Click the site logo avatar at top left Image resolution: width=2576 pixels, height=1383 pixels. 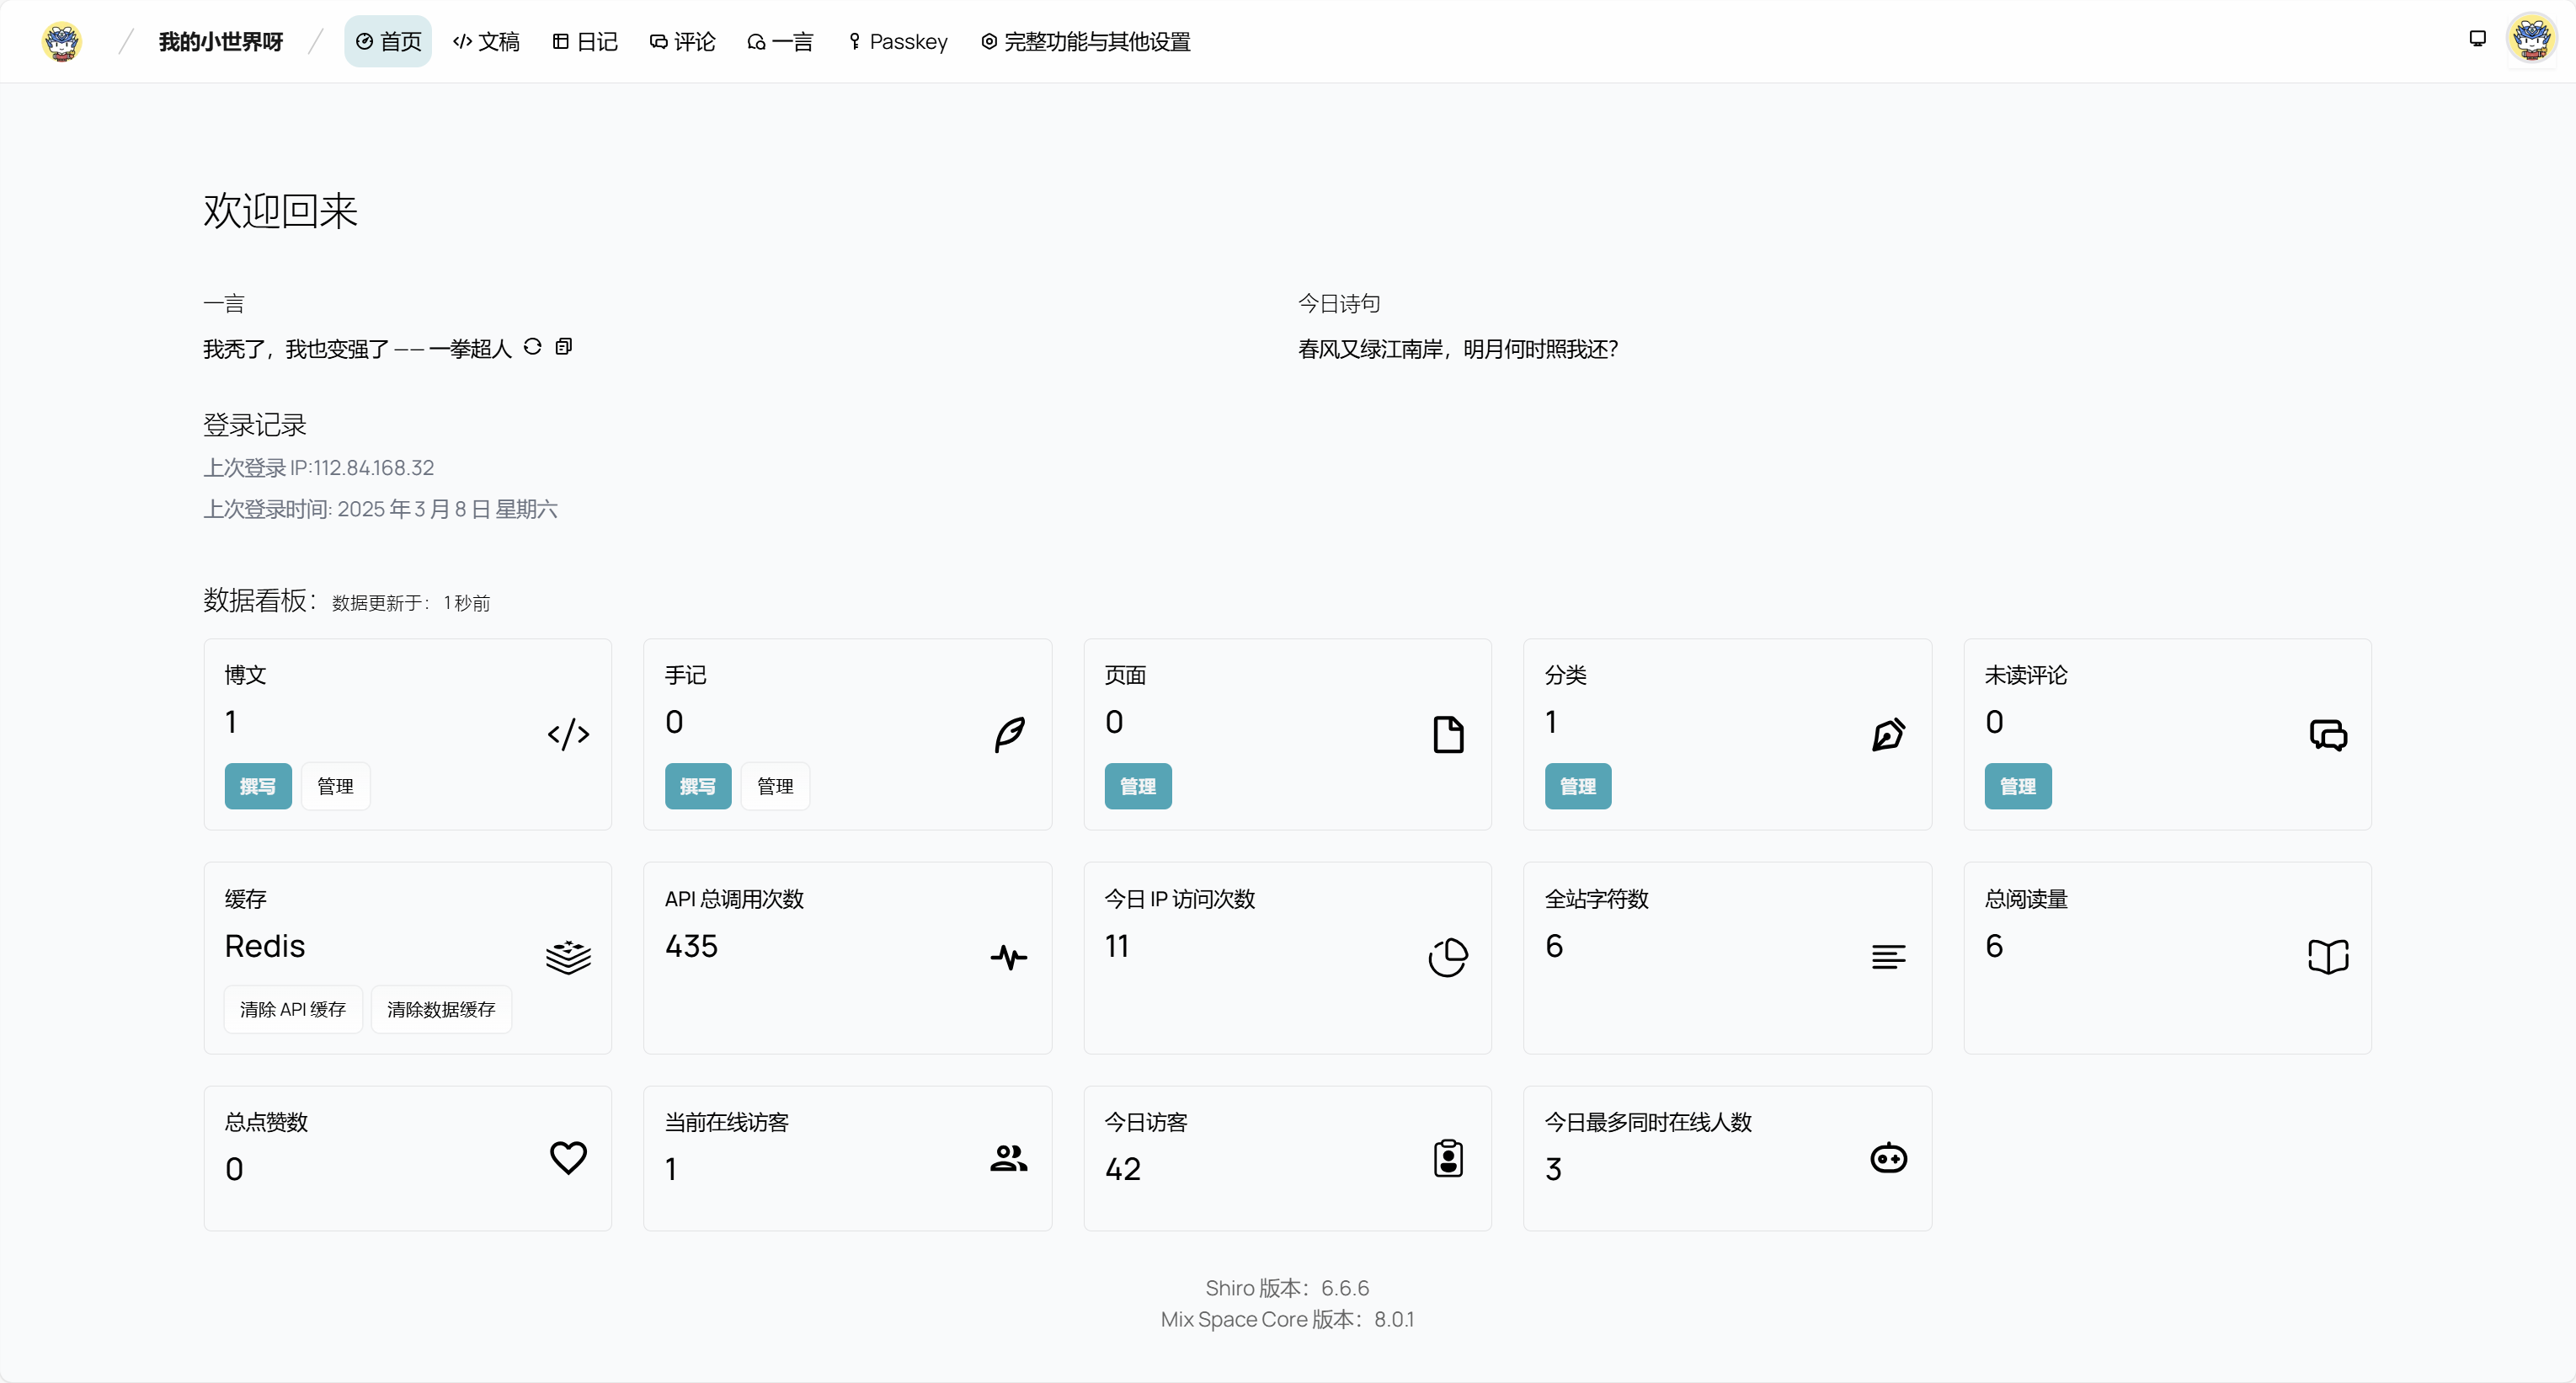(62, 41)
